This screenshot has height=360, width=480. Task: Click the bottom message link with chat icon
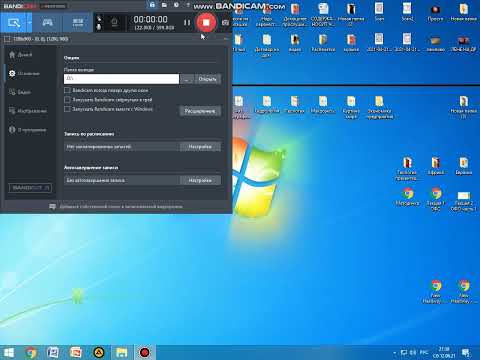(x=116, y=207)
